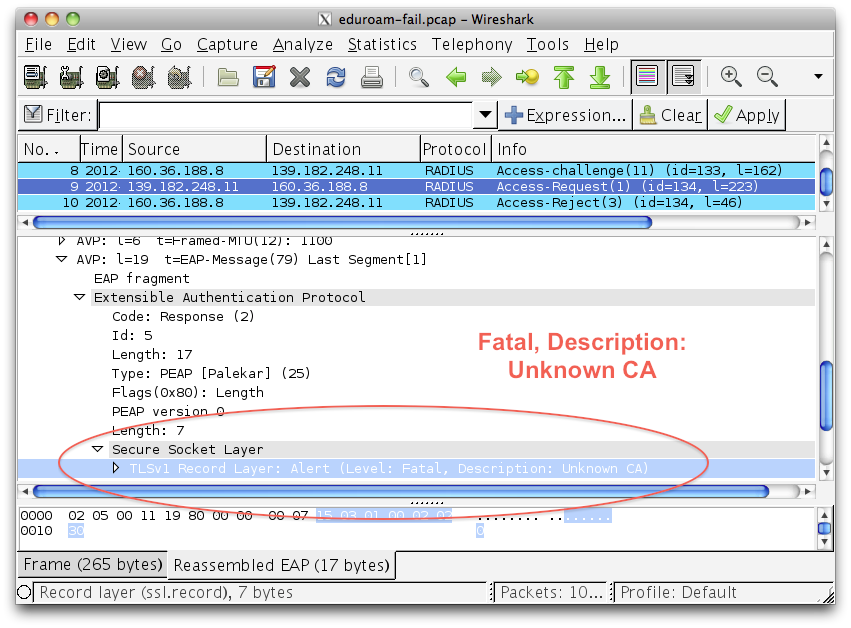Clear the display filter

670,115
